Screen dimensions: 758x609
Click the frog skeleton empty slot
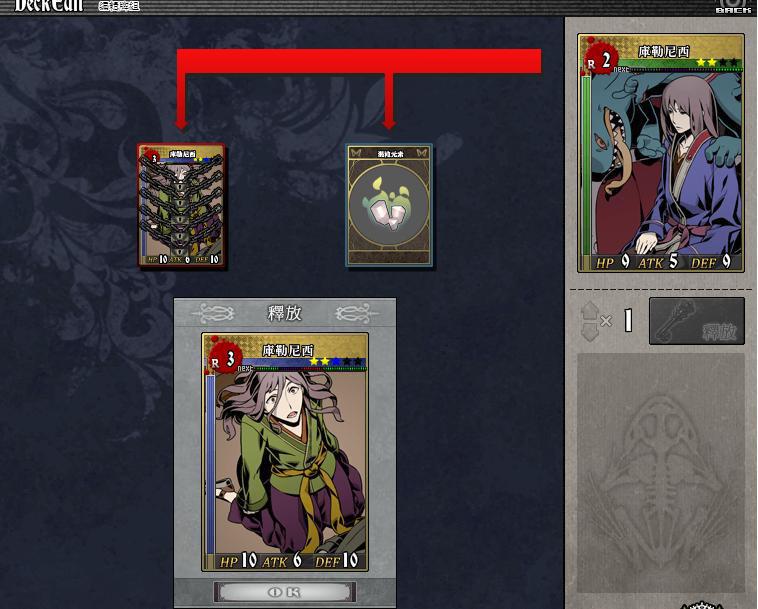pyautogui.click(x=661, y=473)
